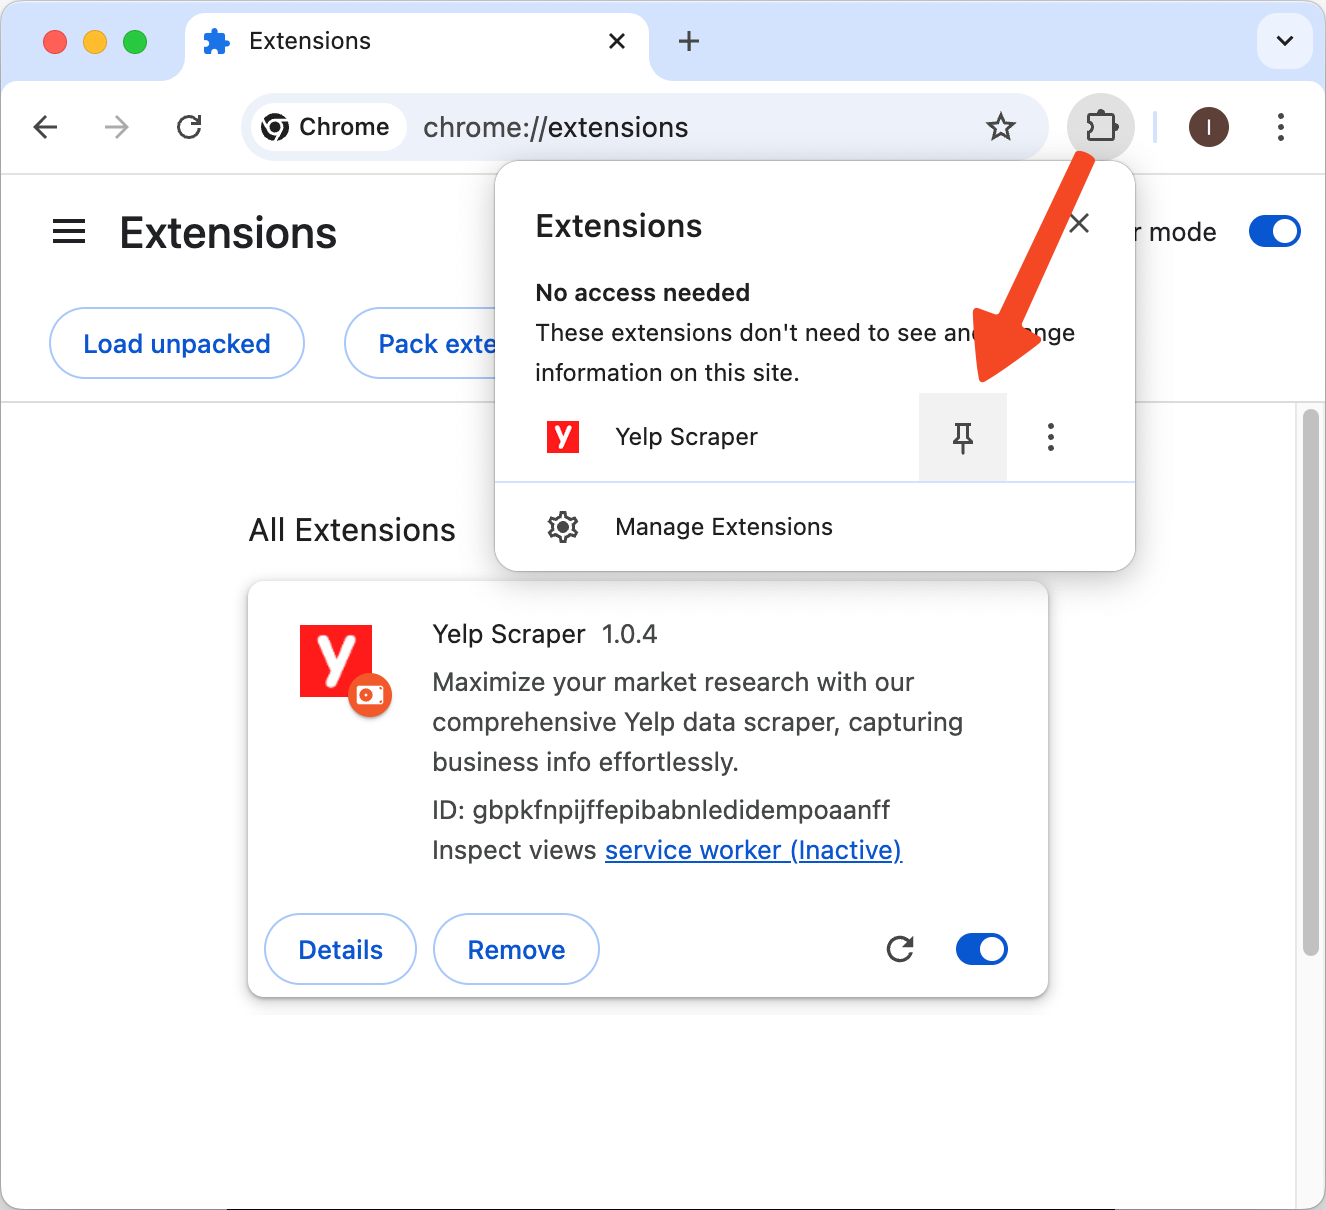Image resolution: width=1326 pixels, height=1210 pixels.
Task: Click the Load unpacked button
Action: 177,343
